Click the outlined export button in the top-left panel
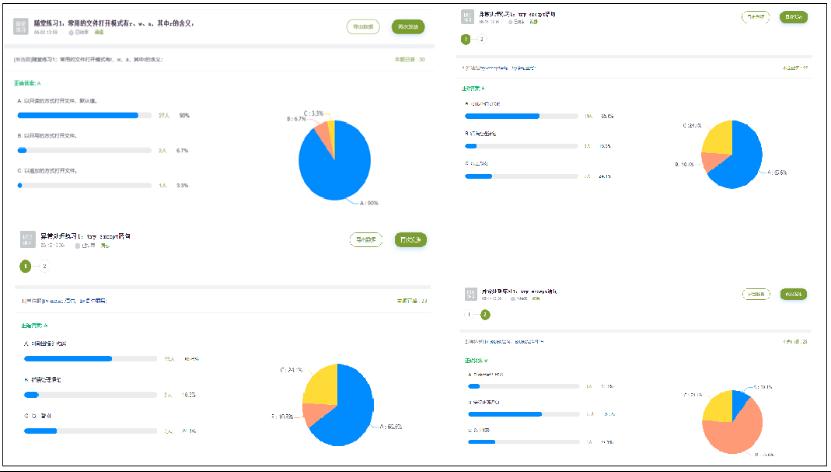This screenshot has height=472, width=831. pos(361,27)
